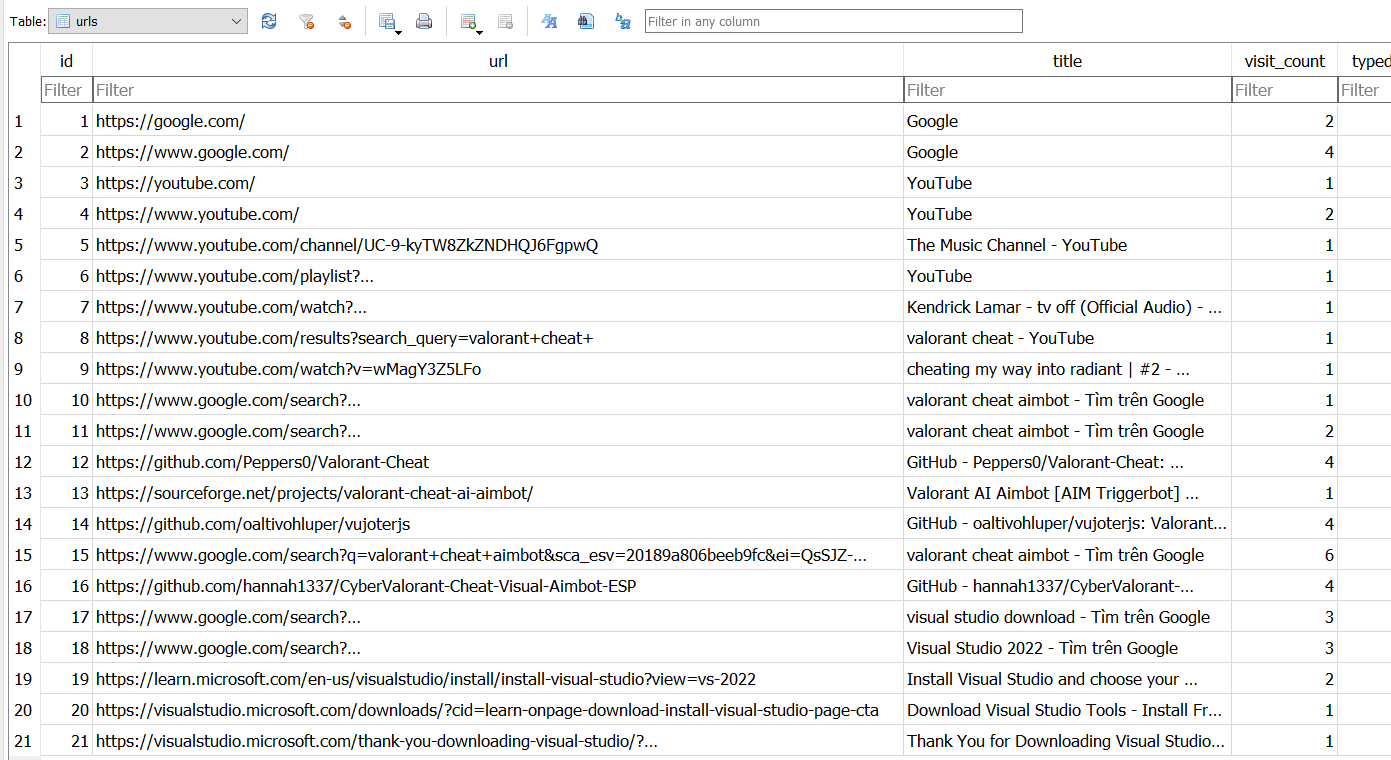The height and width of the screenshot is (760, 1391).
Task: Sort by the title column header
Action: point(1067,61)
